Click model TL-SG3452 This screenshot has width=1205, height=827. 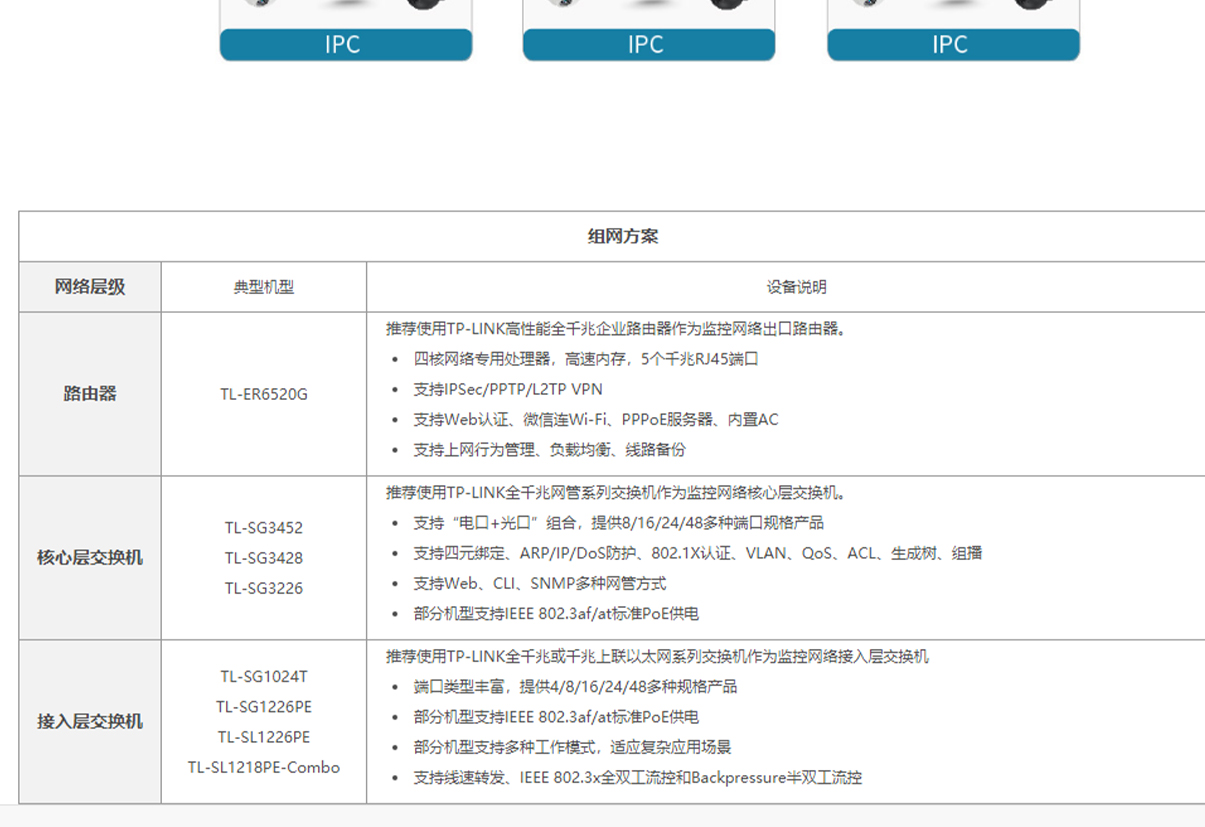264,528
